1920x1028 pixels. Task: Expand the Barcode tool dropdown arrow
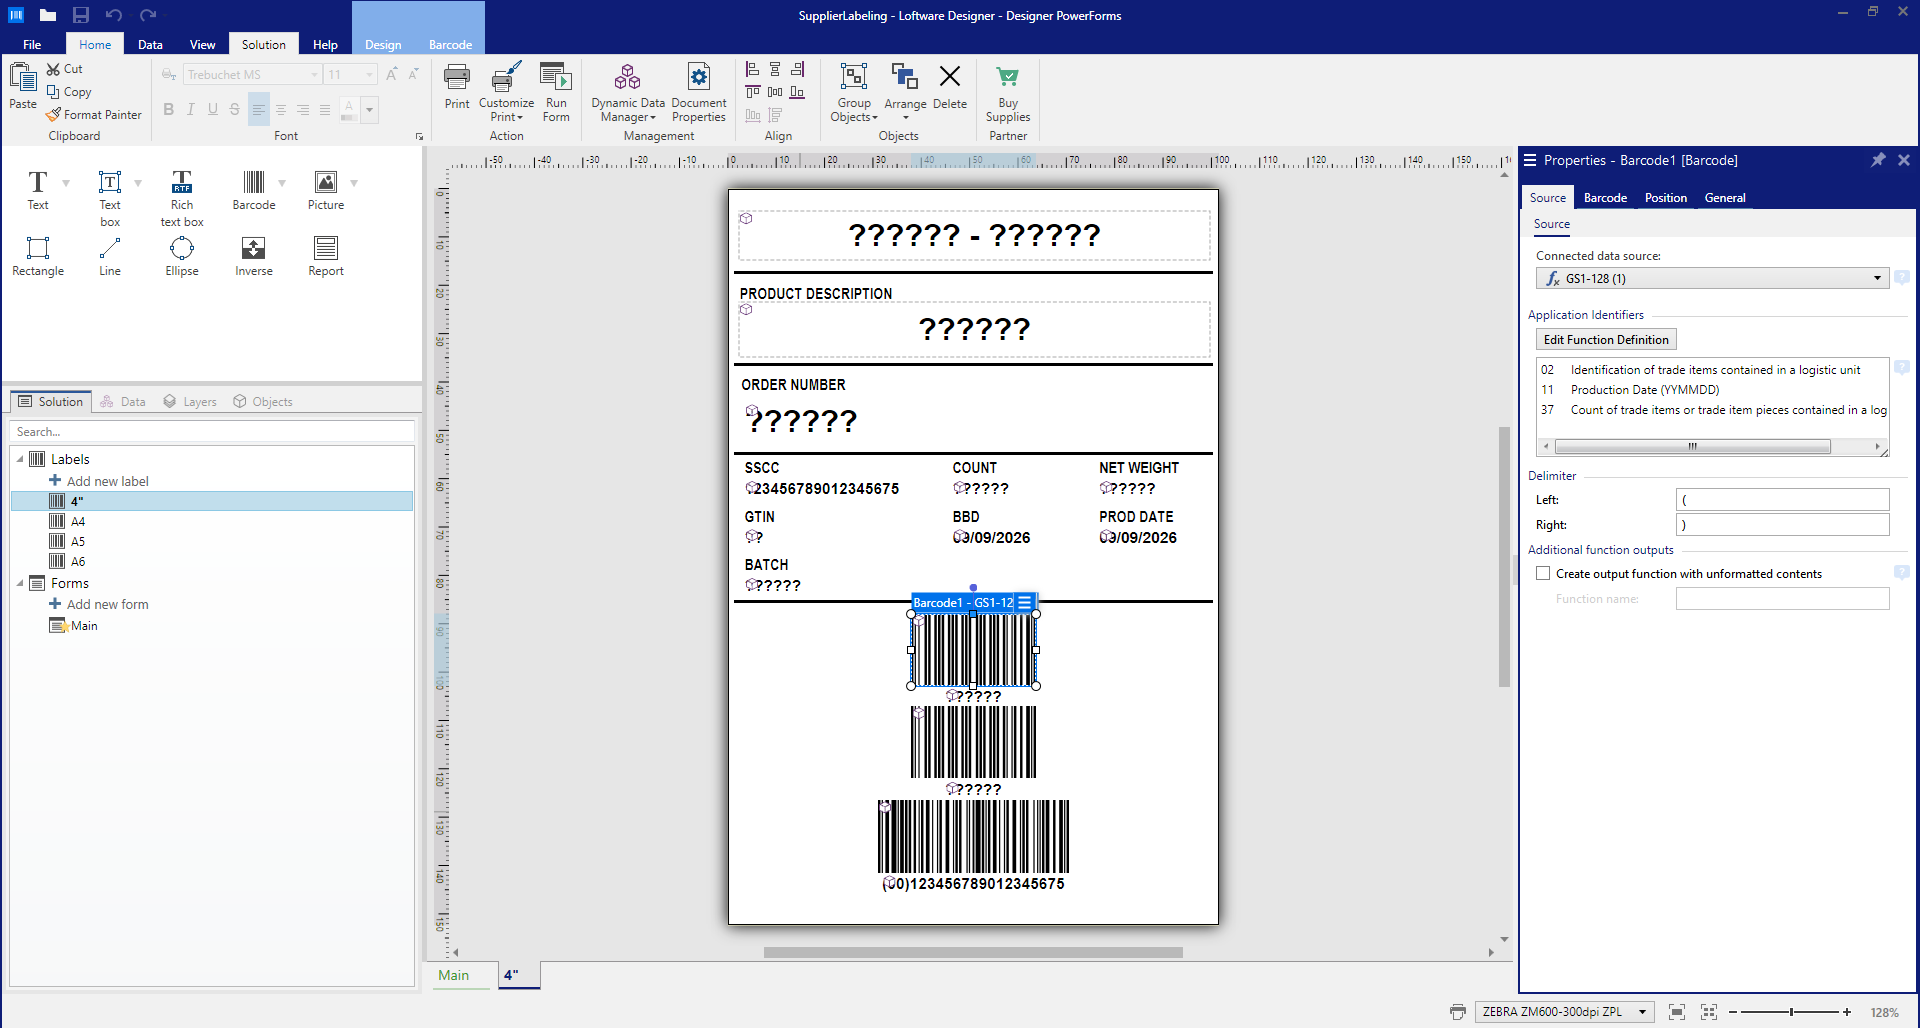click(282, 182)
